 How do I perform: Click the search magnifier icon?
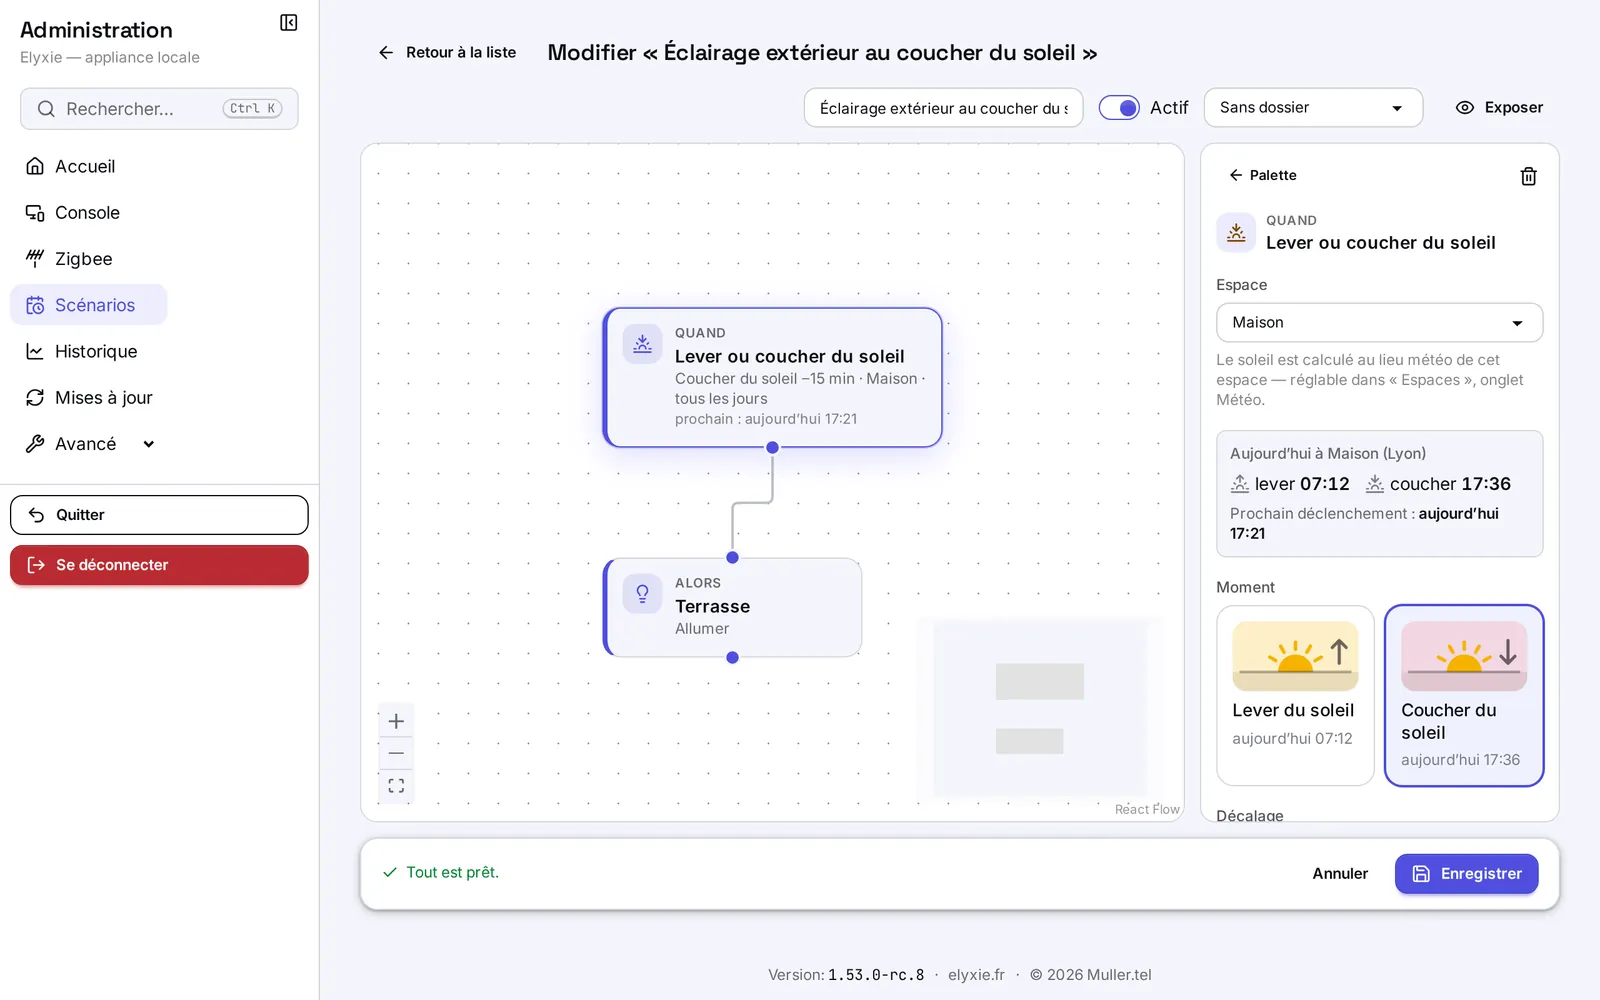click(x=46, y=109)
